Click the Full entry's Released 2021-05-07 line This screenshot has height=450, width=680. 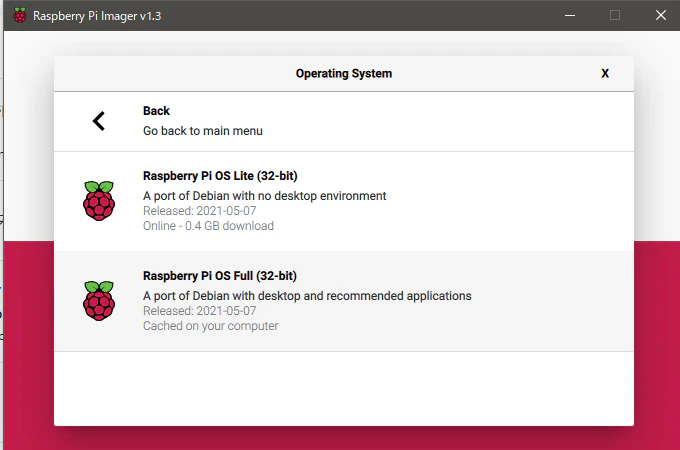pyautogui.click(x=199, y=311)
